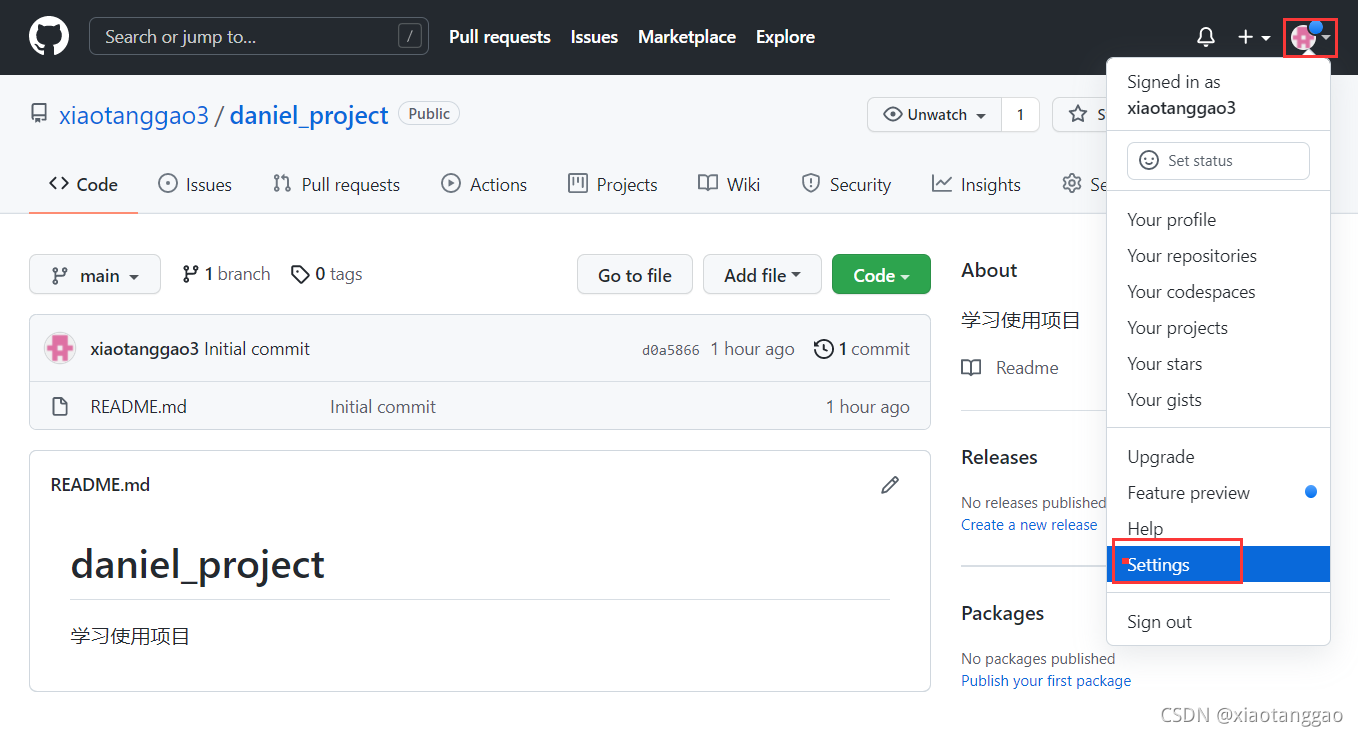Switch to the Actions tab
This screenshot has width=1358, height=736.
pos(484,184)
